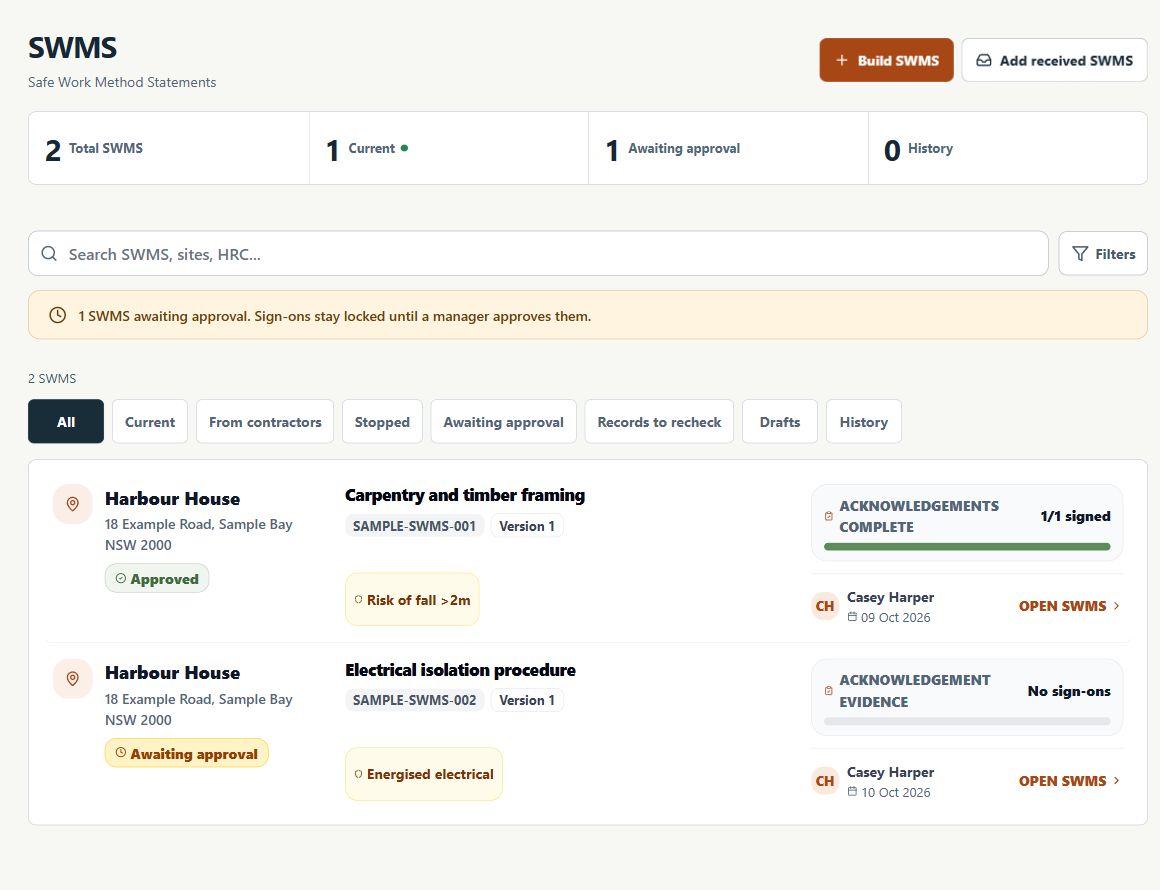Open the Stopped tab
This screenshot has width=1160, height=890.
tap(382, 422)
